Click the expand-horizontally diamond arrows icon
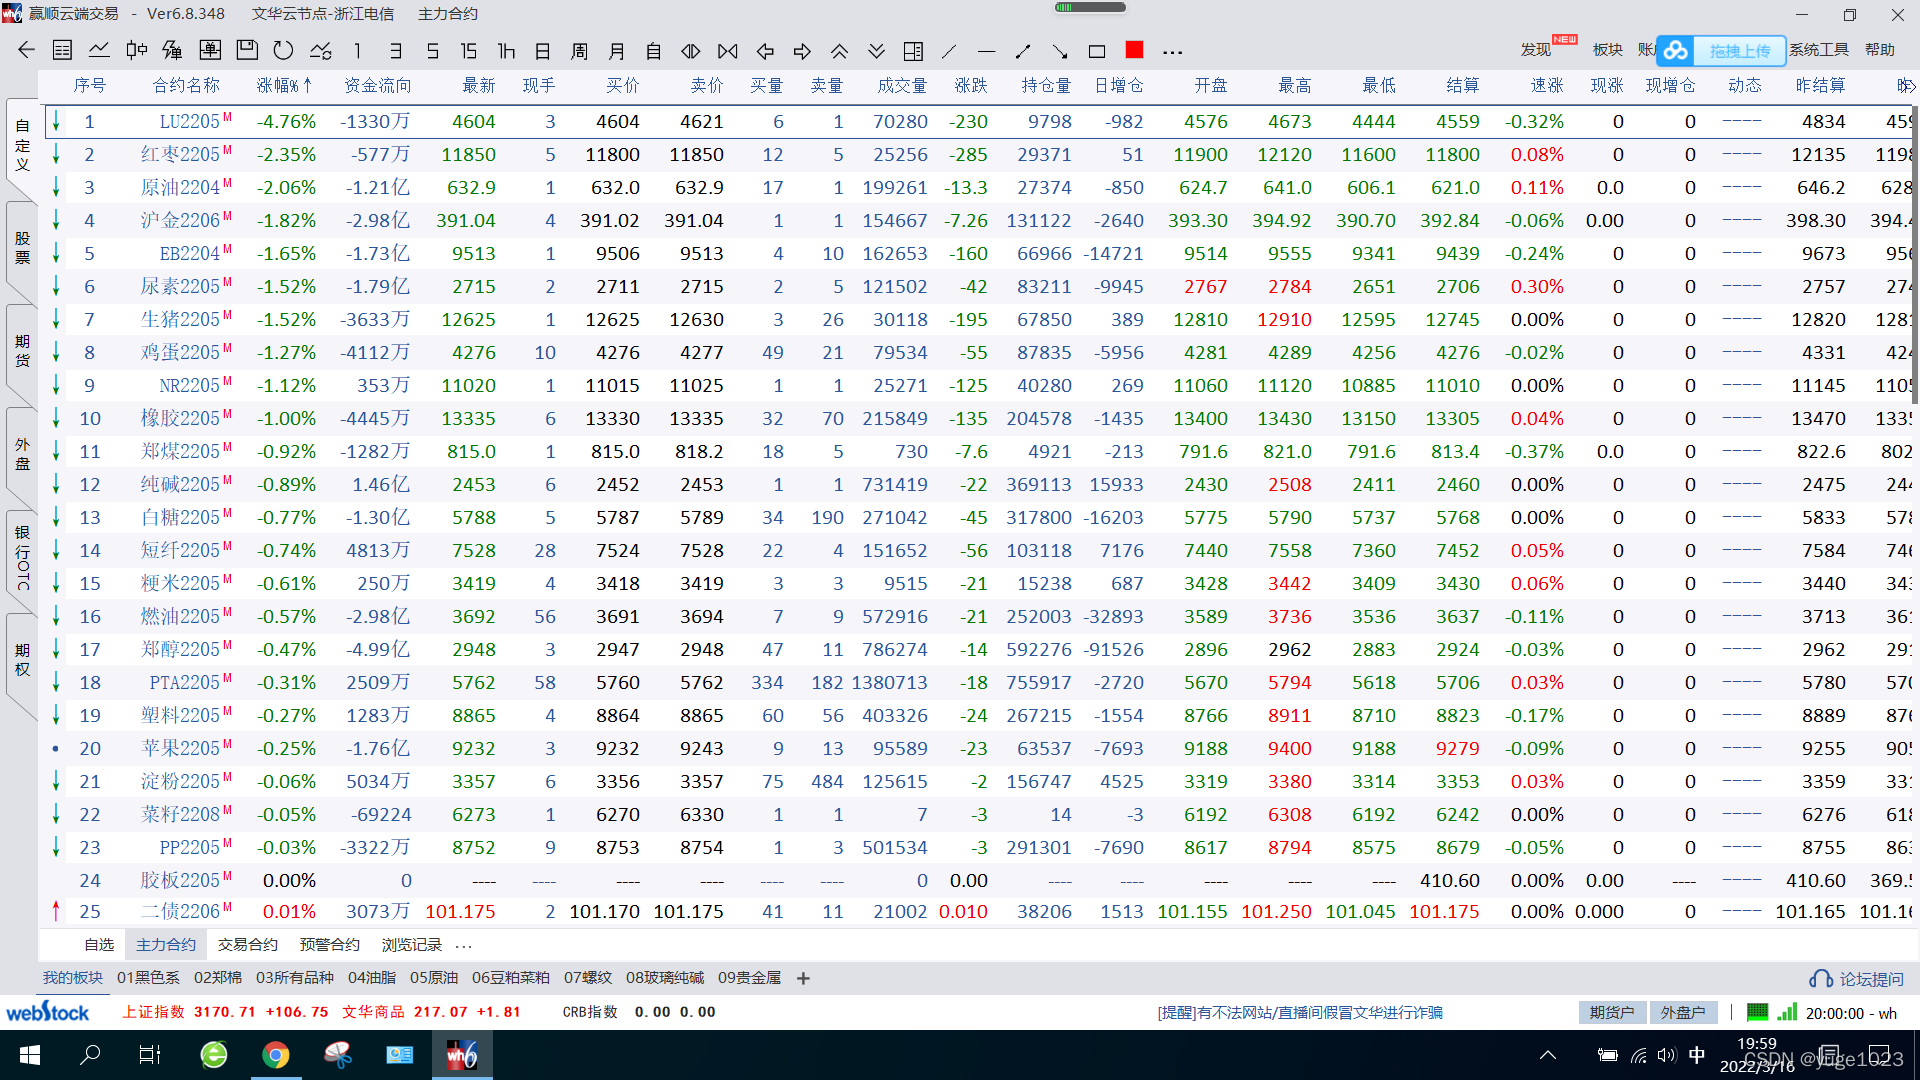1920x1080 pixels. coord(691,51)
